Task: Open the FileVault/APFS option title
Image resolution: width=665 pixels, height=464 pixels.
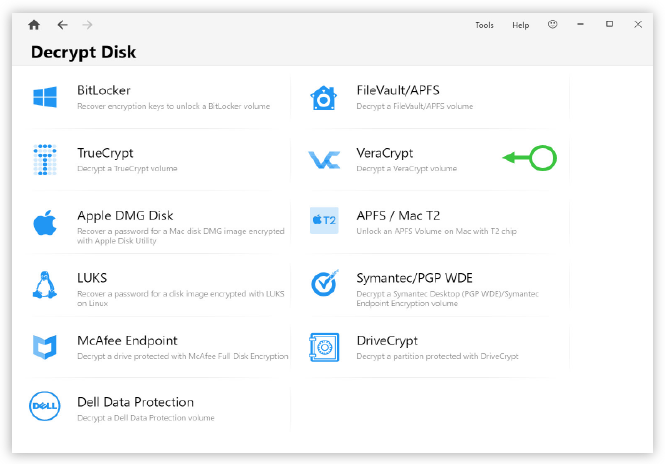Action: coord(398,90)
